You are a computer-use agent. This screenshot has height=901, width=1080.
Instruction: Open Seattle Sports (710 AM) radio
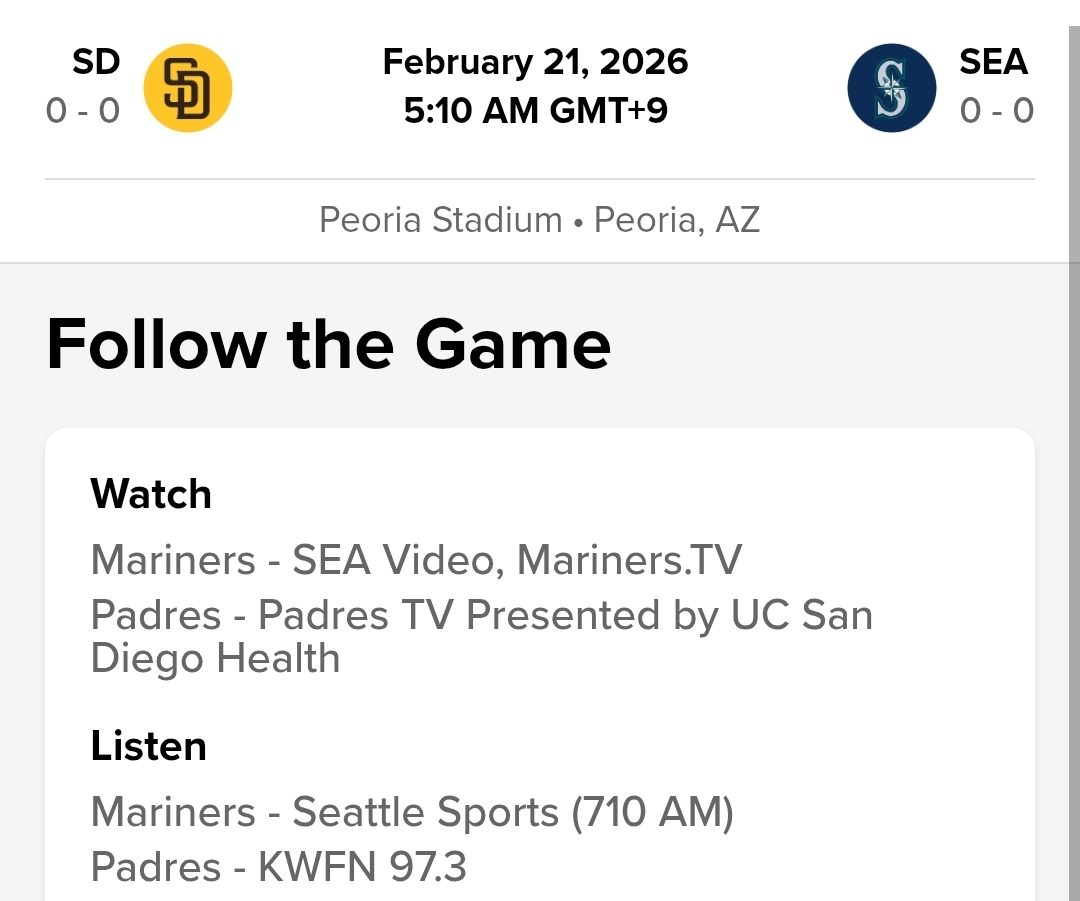tap(513, 812)
